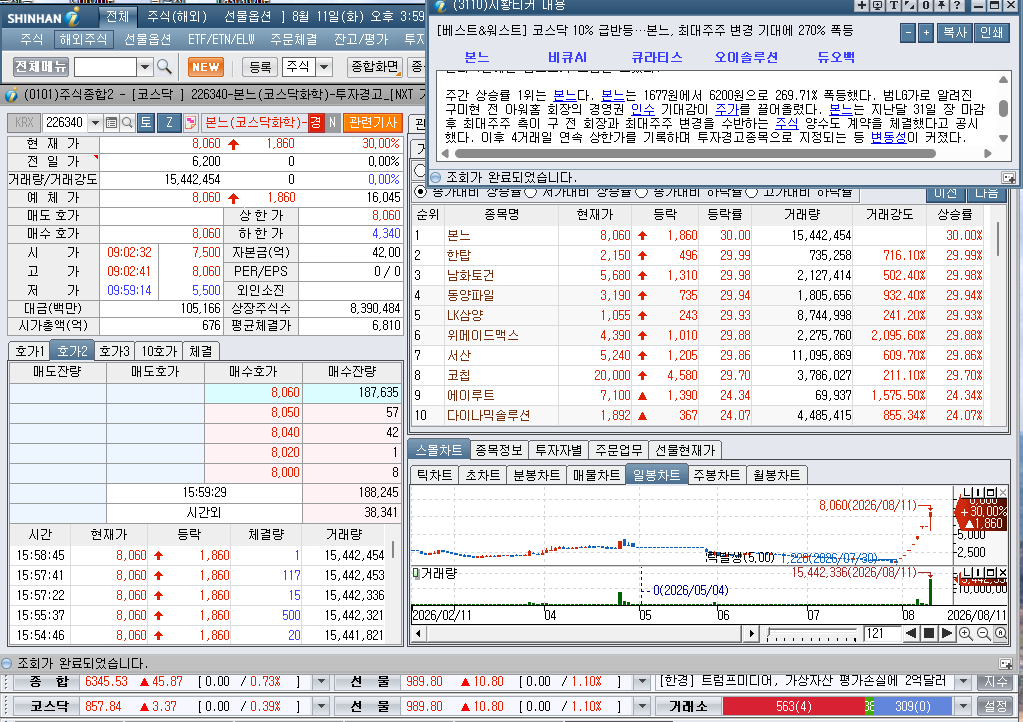The image size is (1023, 722).
Task: Open help with the question mark icon
Action: (x=957, y=5)
